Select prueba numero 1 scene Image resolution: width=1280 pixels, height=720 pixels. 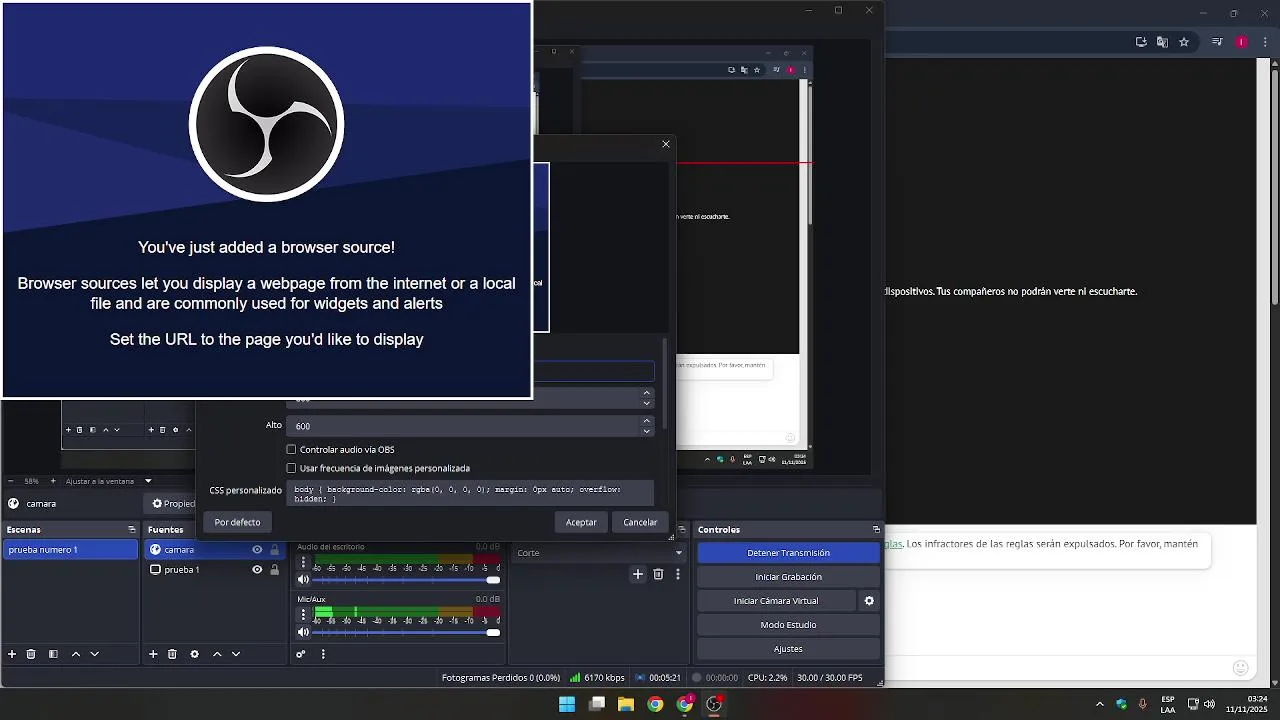tap(70, 550)
